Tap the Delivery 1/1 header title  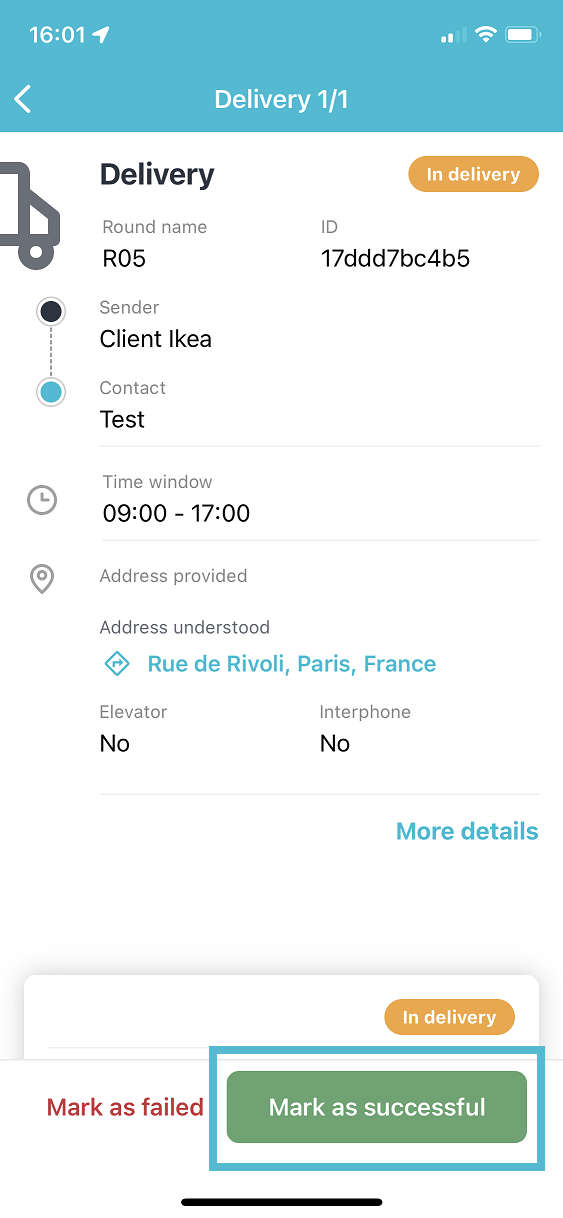(281, 99)
